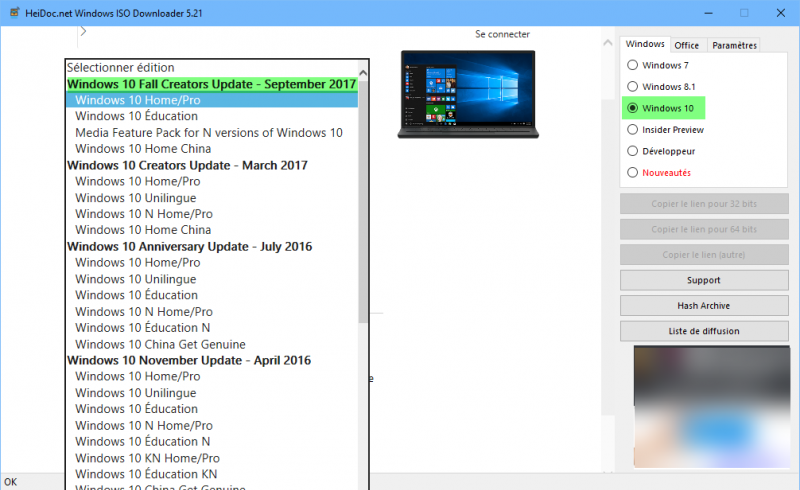Click Windows 10 Anniversary Update - July 2016 header
The image size is (800, 490).
pyautogui.click(x=212, y=247)
